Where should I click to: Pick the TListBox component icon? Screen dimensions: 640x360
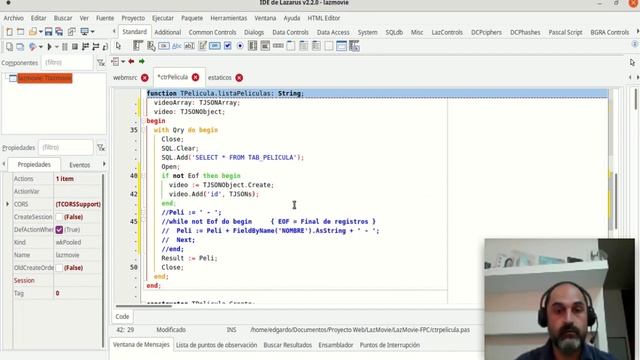pyautogui.click(x=253, y=46)
